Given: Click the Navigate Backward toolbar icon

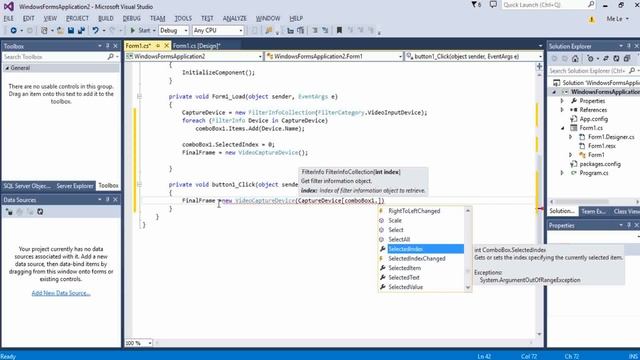Looking at the screenshot, I should pyautogui.click(x=13, y=31).
